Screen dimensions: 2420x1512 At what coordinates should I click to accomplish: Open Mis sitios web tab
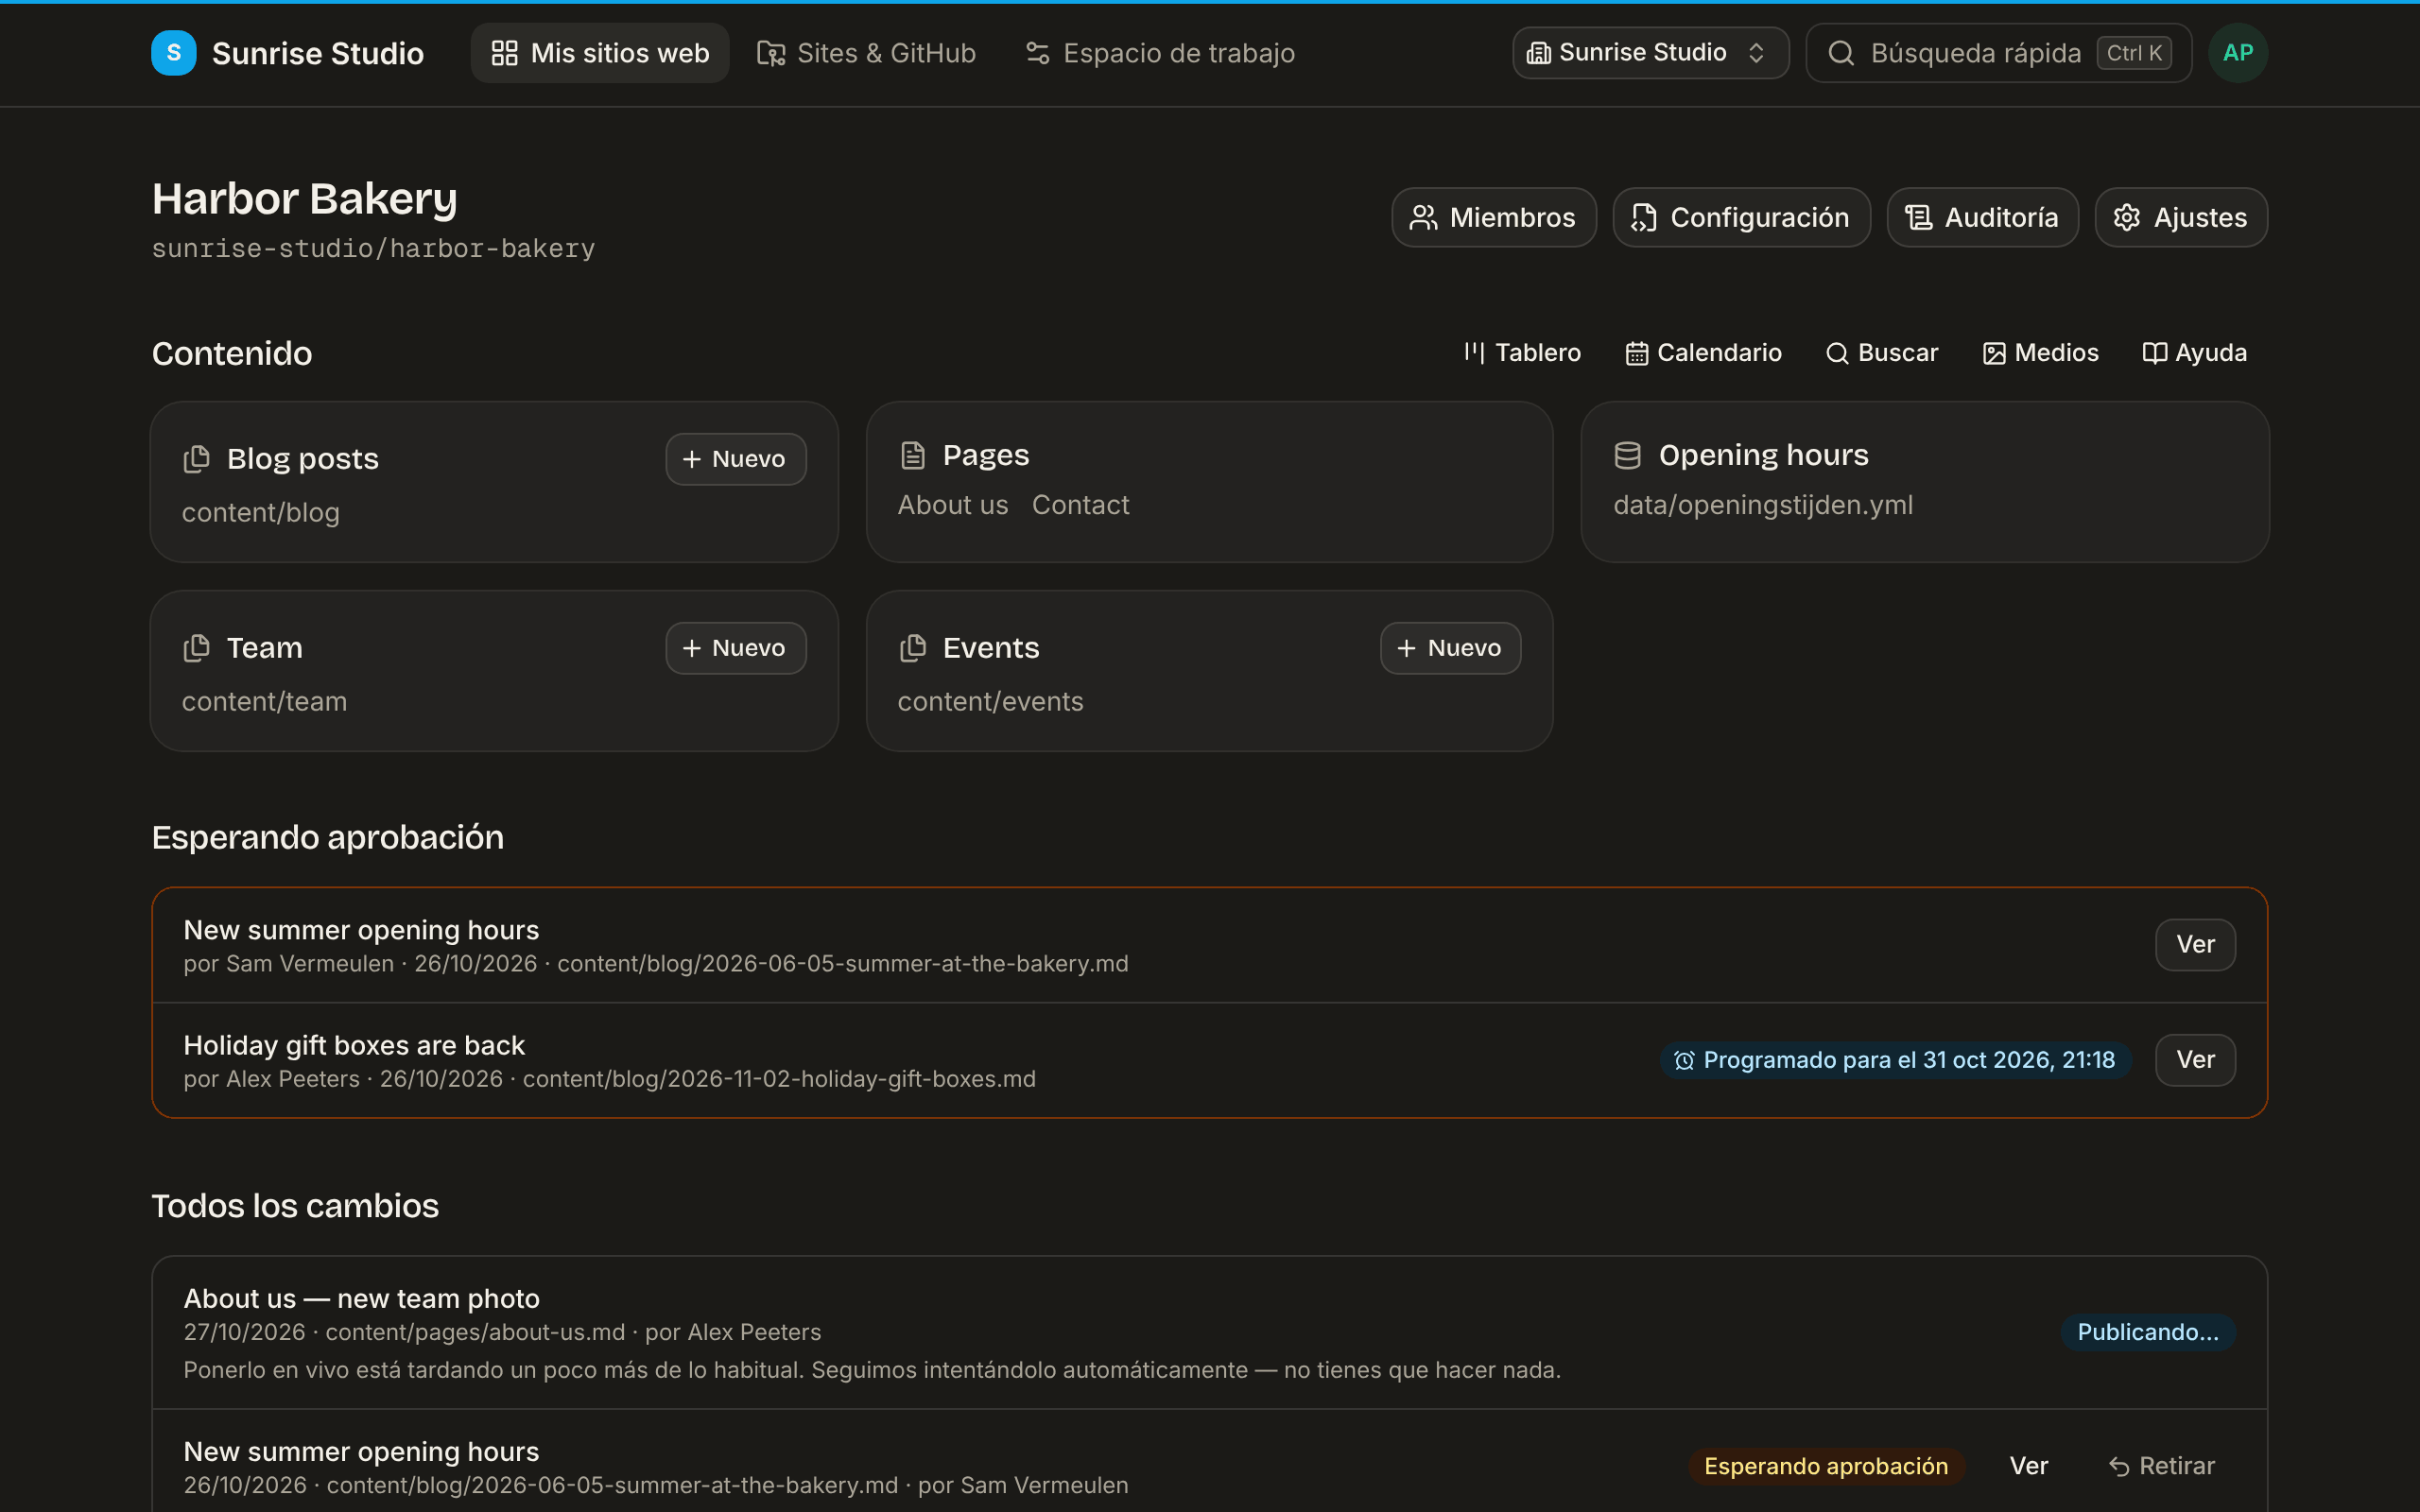[x=600, y=53]
